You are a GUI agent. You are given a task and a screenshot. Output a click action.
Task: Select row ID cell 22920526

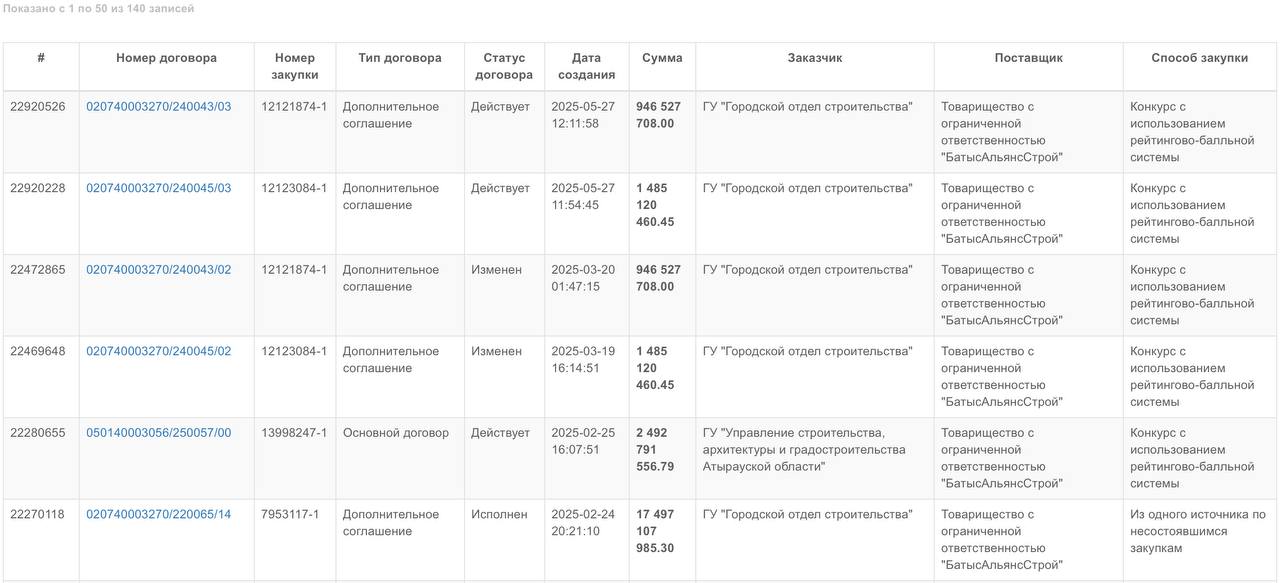pos(38,107)
